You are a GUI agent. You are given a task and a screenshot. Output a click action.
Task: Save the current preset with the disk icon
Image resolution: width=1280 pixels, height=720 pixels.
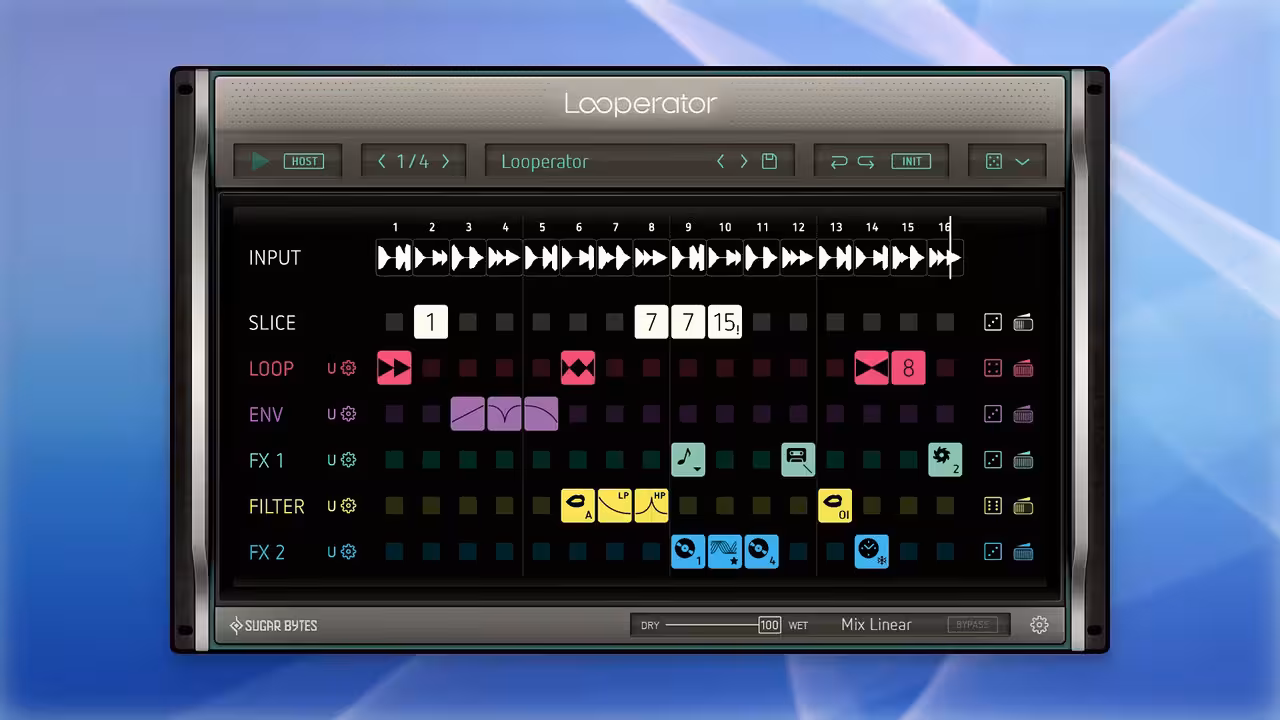point(769,161)
